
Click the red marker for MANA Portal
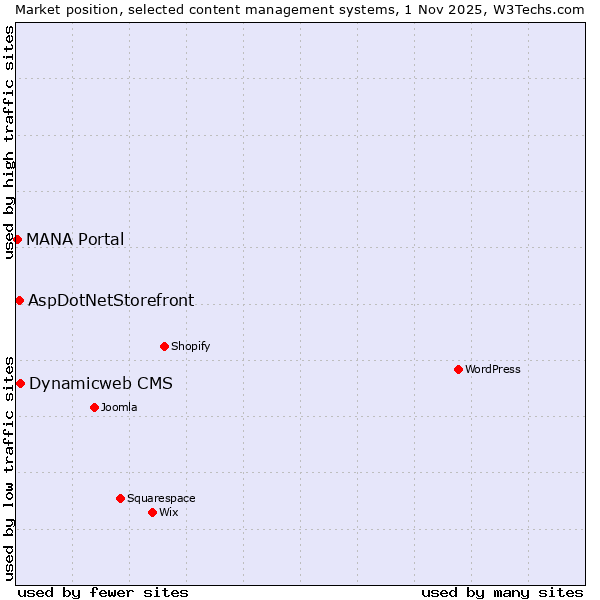17,239
